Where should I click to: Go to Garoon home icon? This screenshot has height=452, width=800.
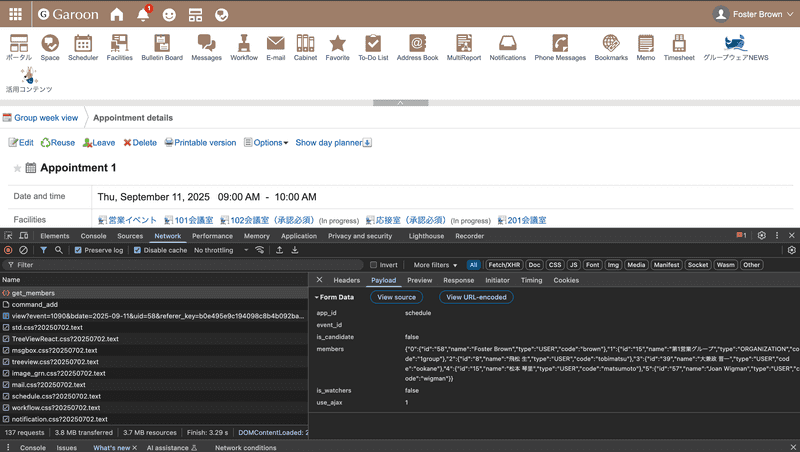tap(117, 15)
